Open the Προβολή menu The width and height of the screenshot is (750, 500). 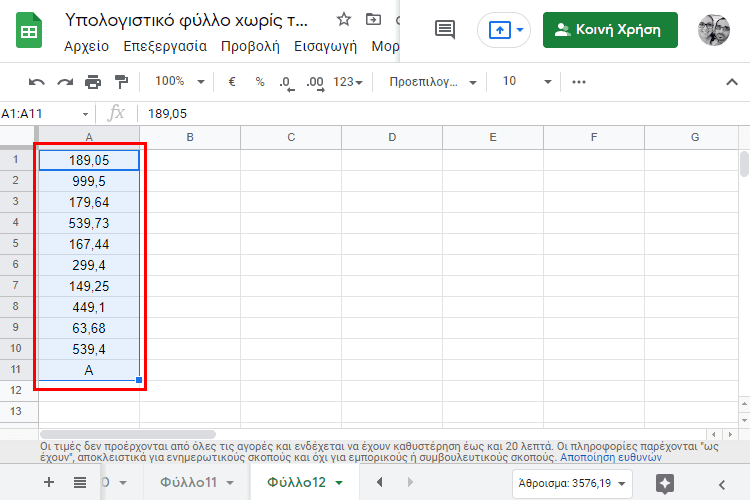coord(250,46)
